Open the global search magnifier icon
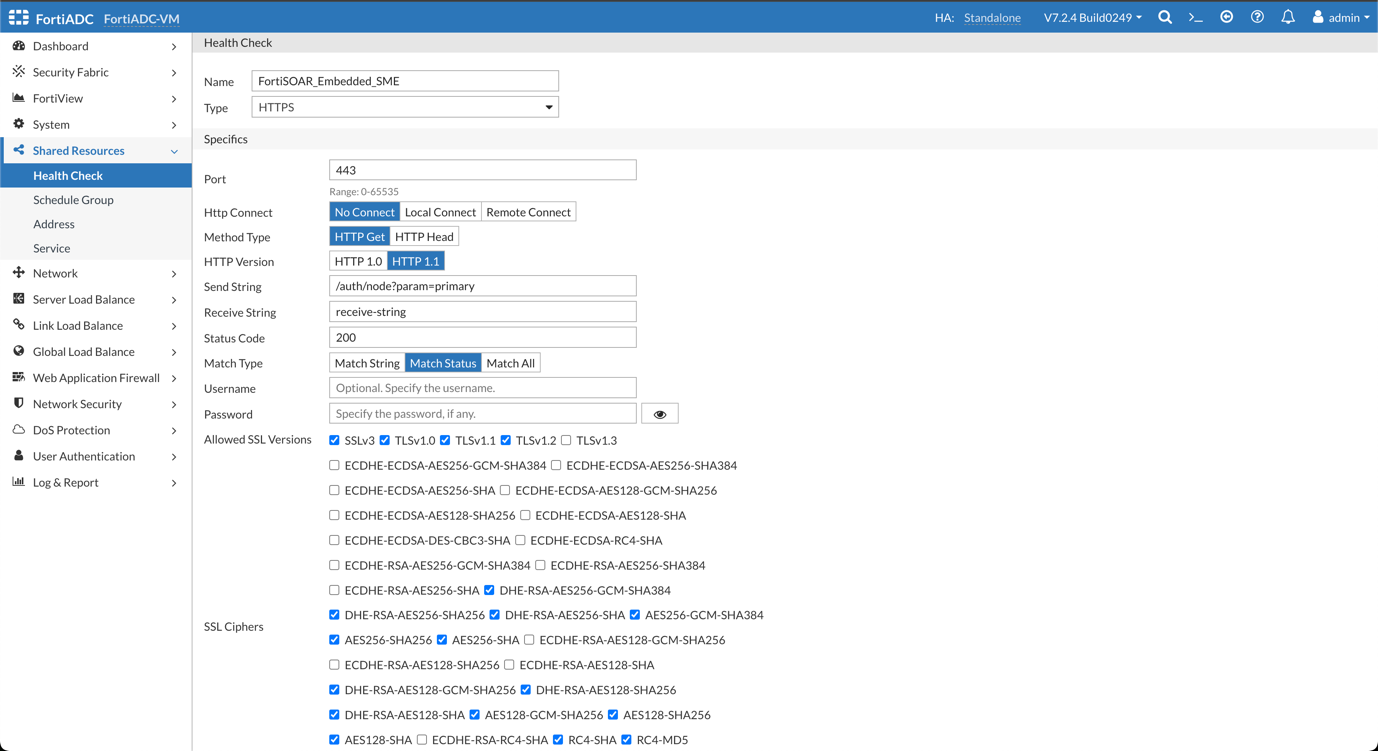1378x751 pixels. click(x=1164, y=17)
